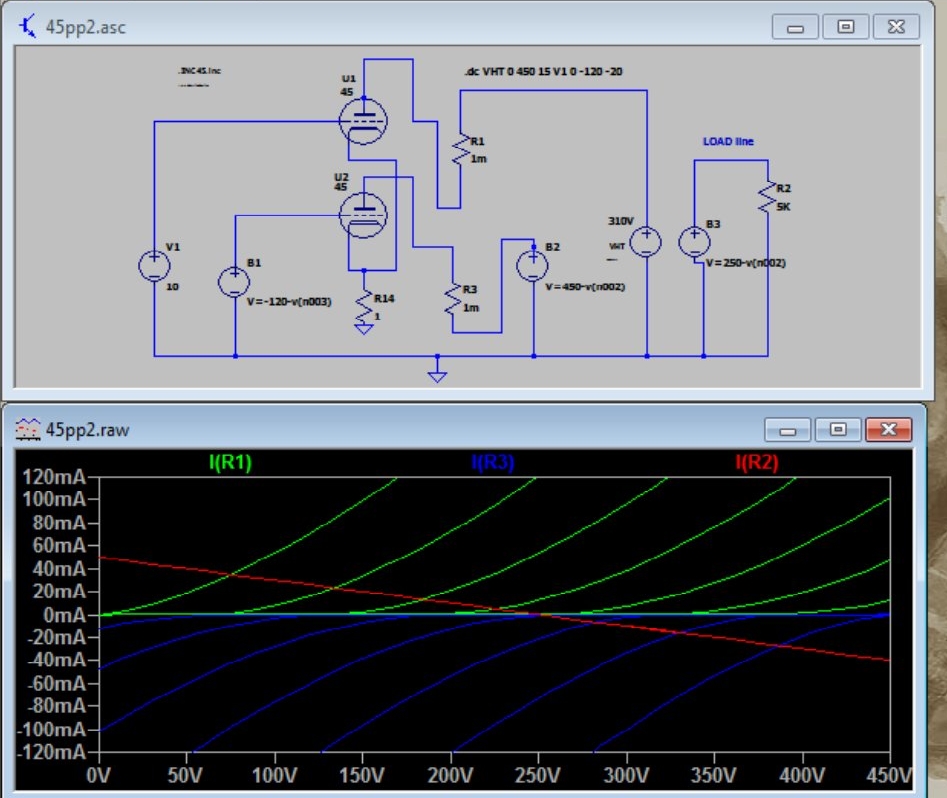Click the main ground symbol on bottom rail
Image resolution: width=947 pixels, height=798 pixels.
pyautogui.click(x=437, y=376)
